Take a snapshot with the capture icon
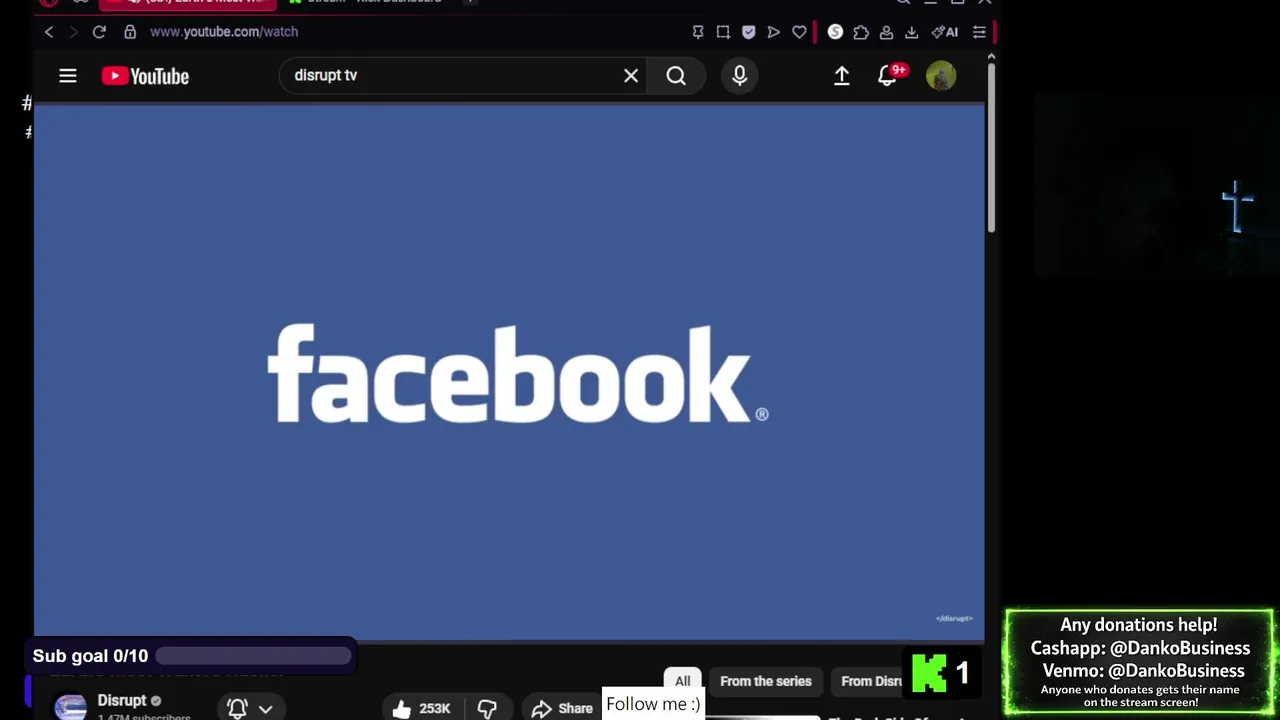This screenshot has height=720, width=1280. click(723, 32)
